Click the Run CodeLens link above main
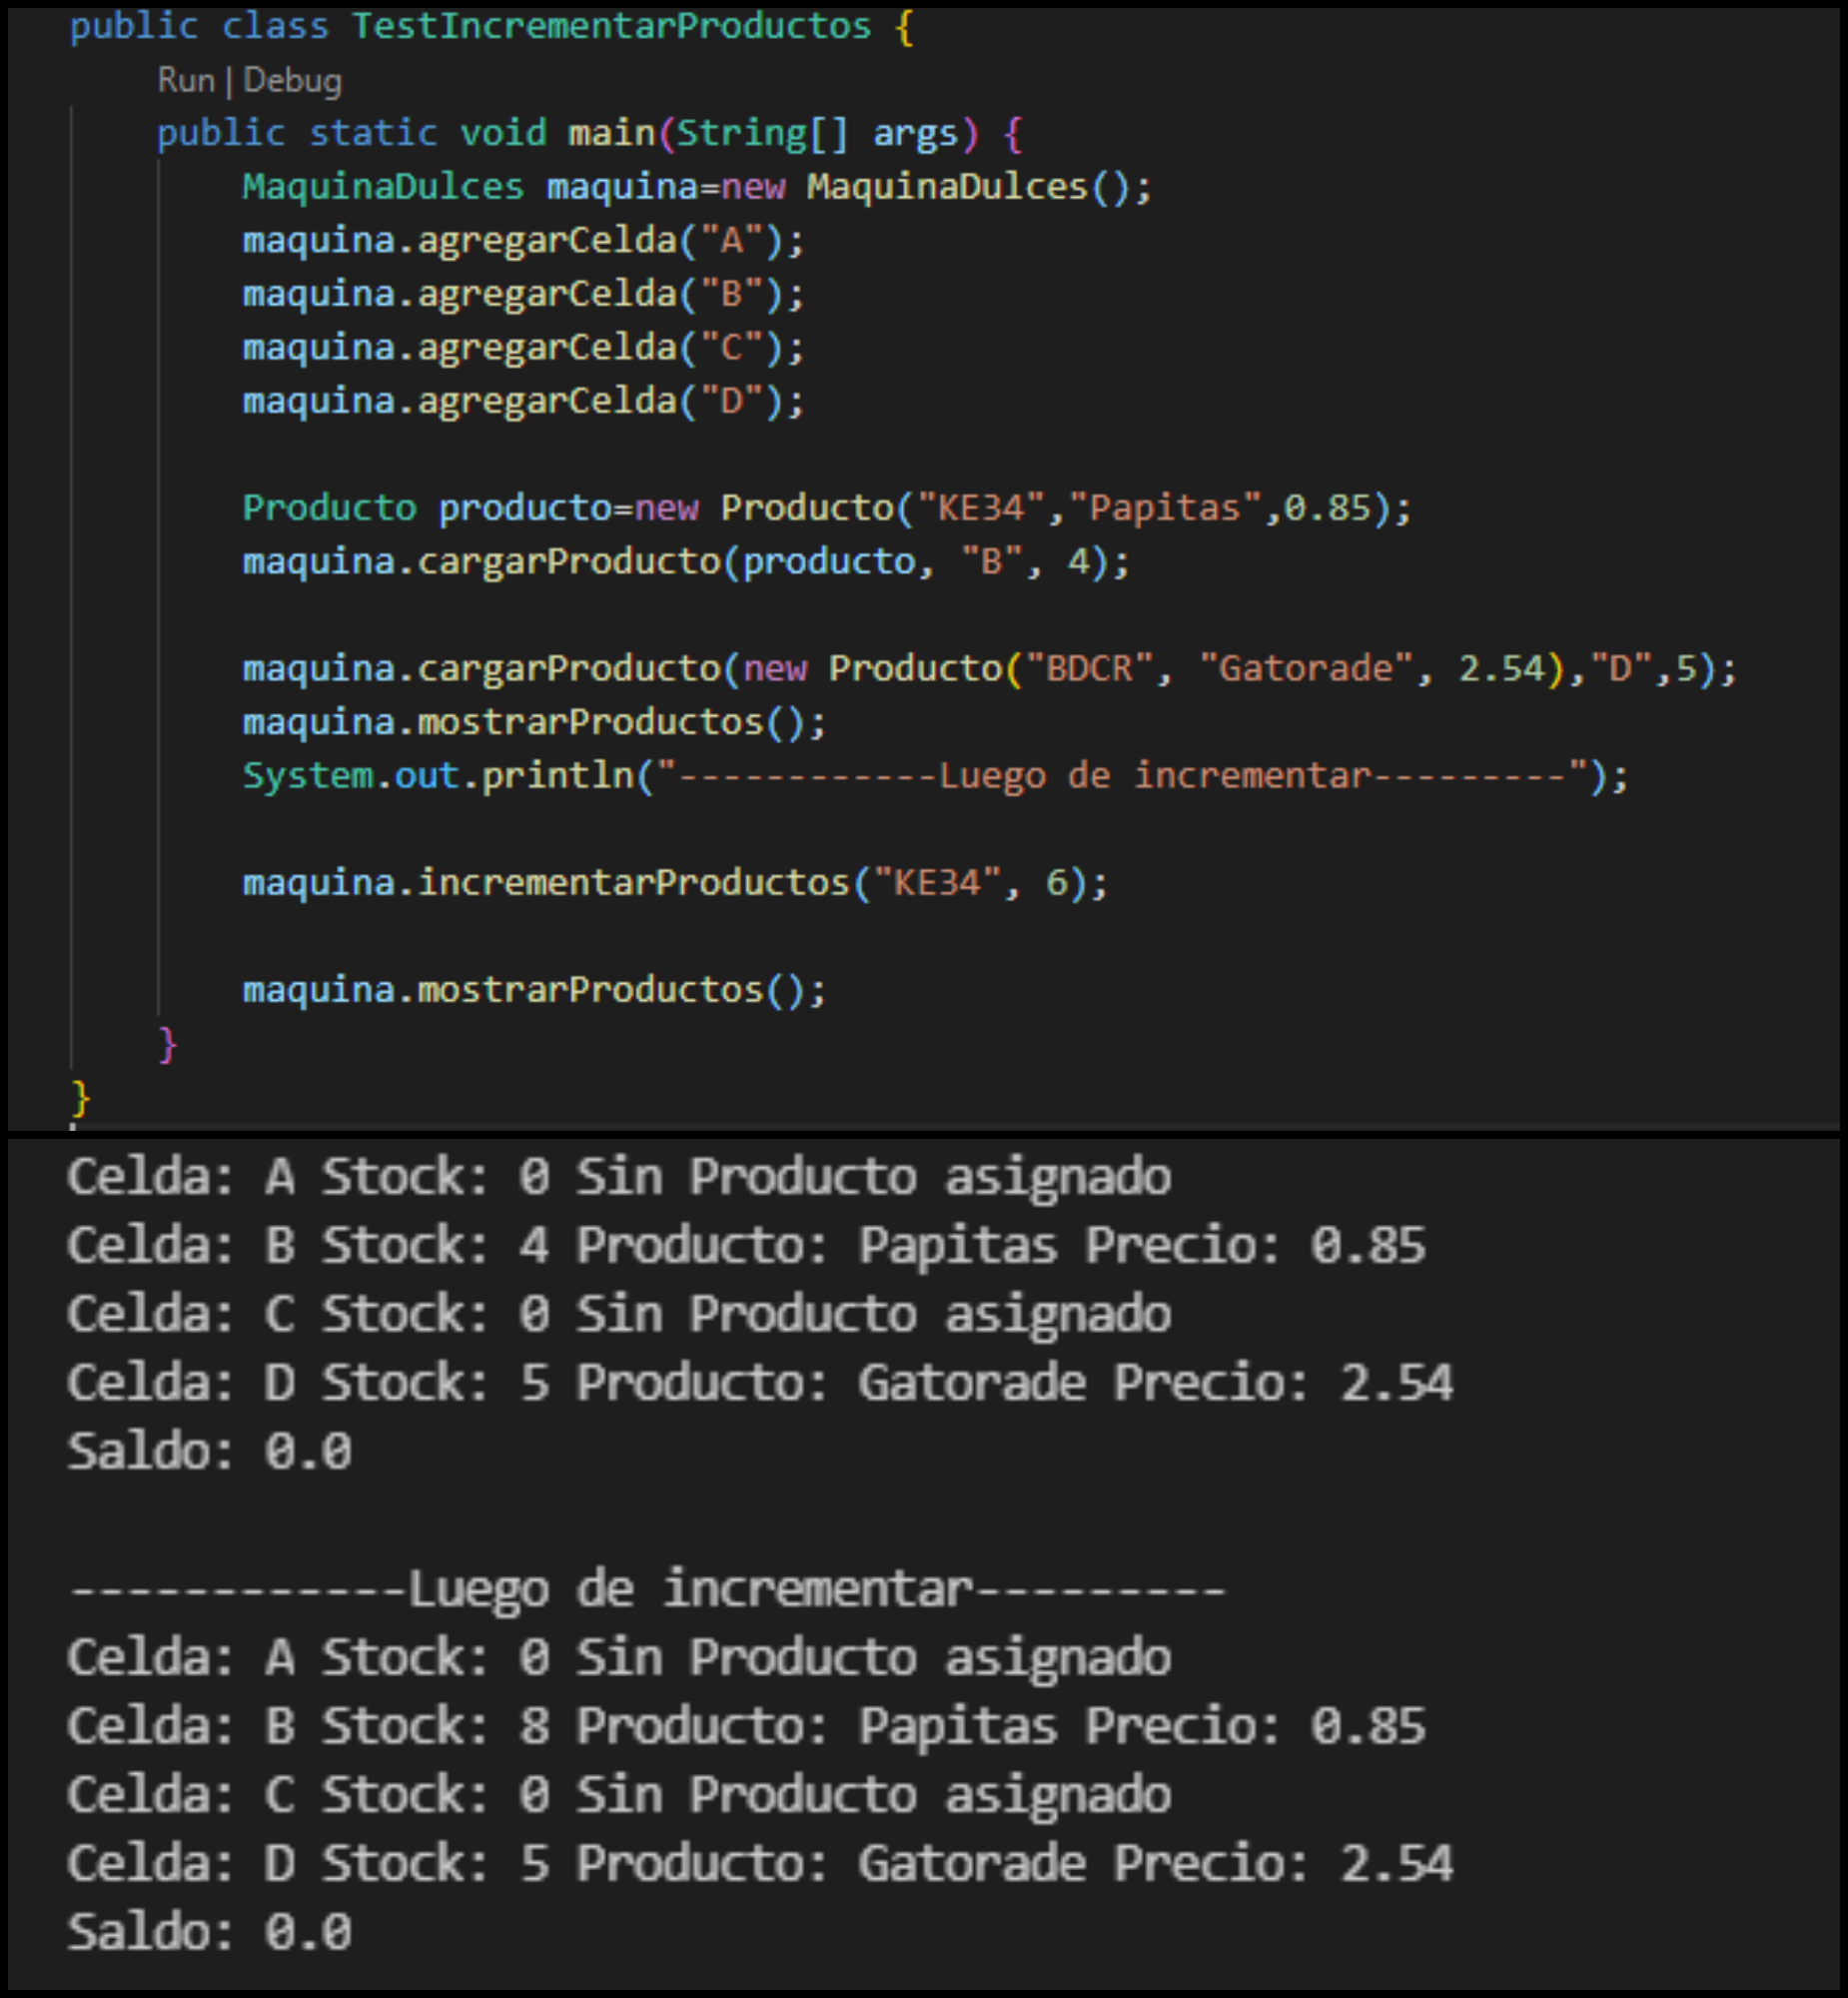This screenshot has width=1848, height=1998. (x=185, y=81)
